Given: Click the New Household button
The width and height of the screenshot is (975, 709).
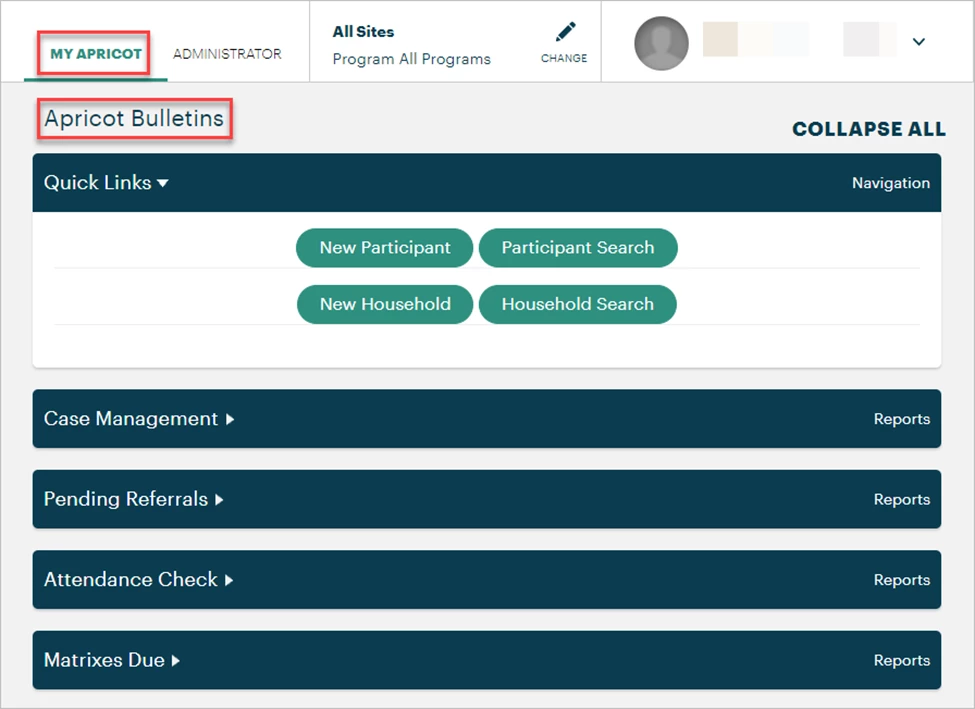Looking at the screenshot, I should click(385, 304).
